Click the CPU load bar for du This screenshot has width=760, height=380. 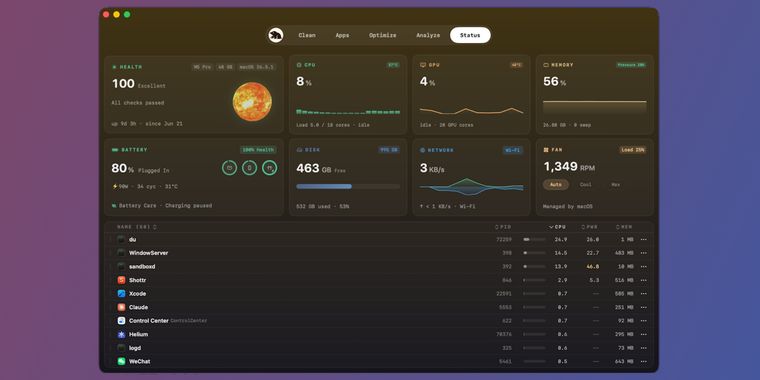pos(534,239)
